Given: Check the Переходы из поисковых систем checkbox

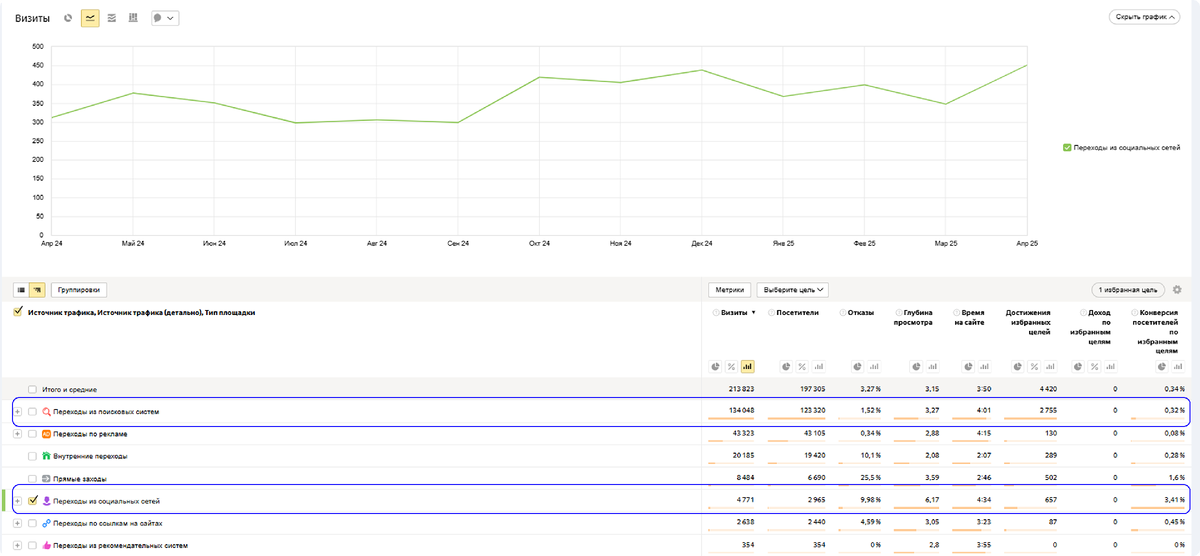Looking at the screenshot, I should coord(33,411).
